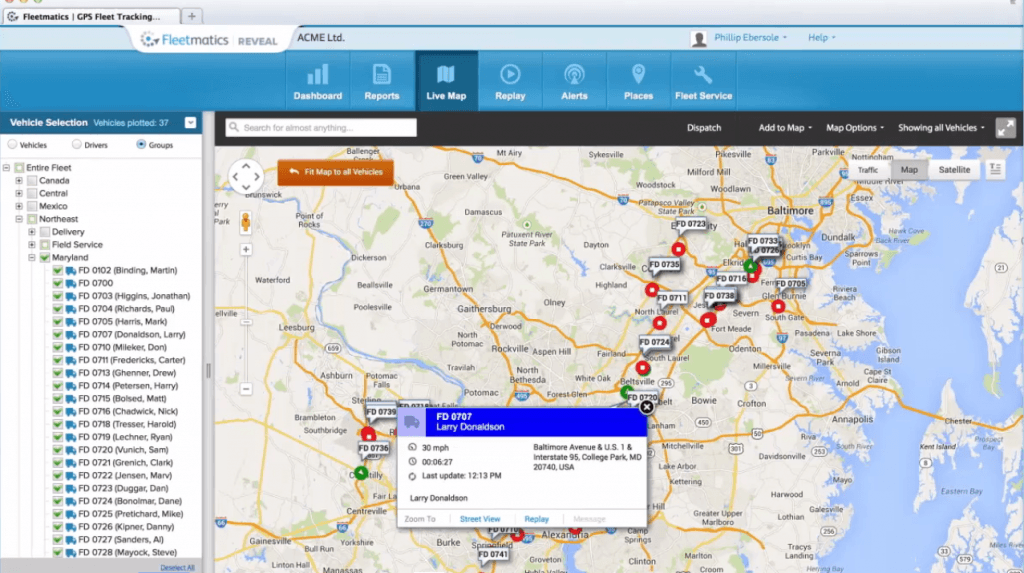
Task: Open the Fleet Service section
Action: pos(703,81)
